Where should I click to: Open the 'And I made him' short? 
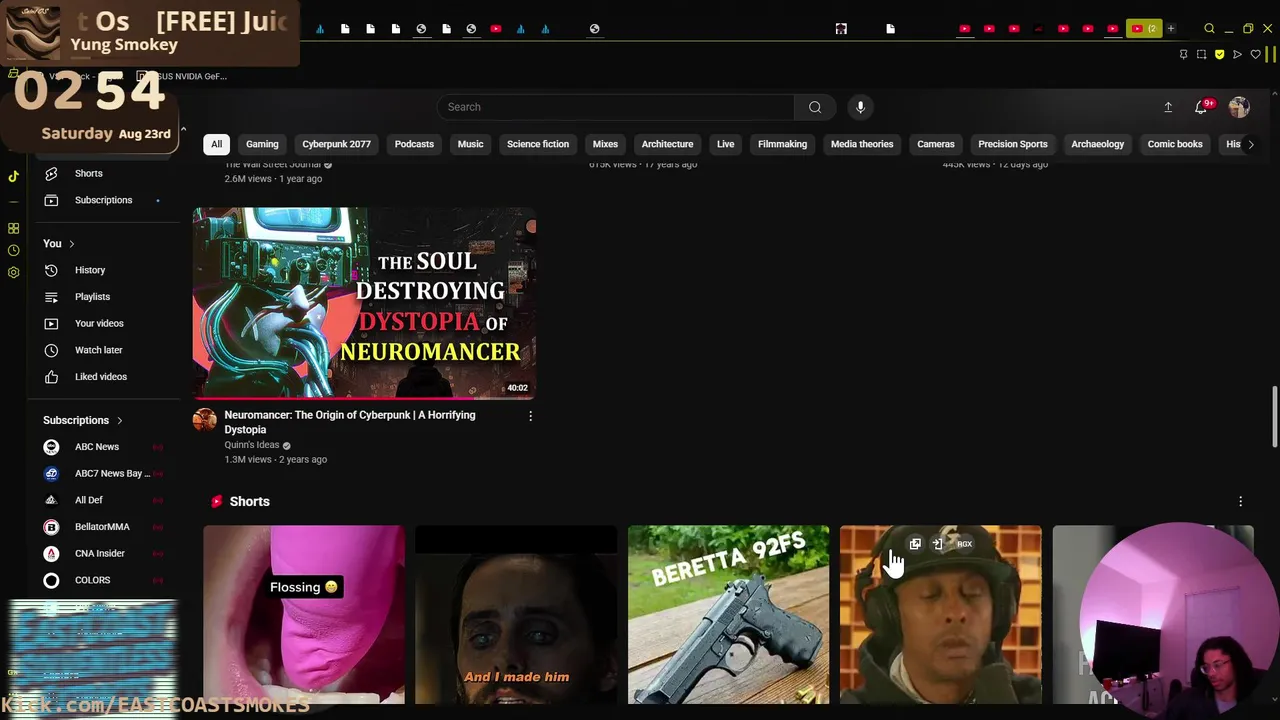click(516, 614)
